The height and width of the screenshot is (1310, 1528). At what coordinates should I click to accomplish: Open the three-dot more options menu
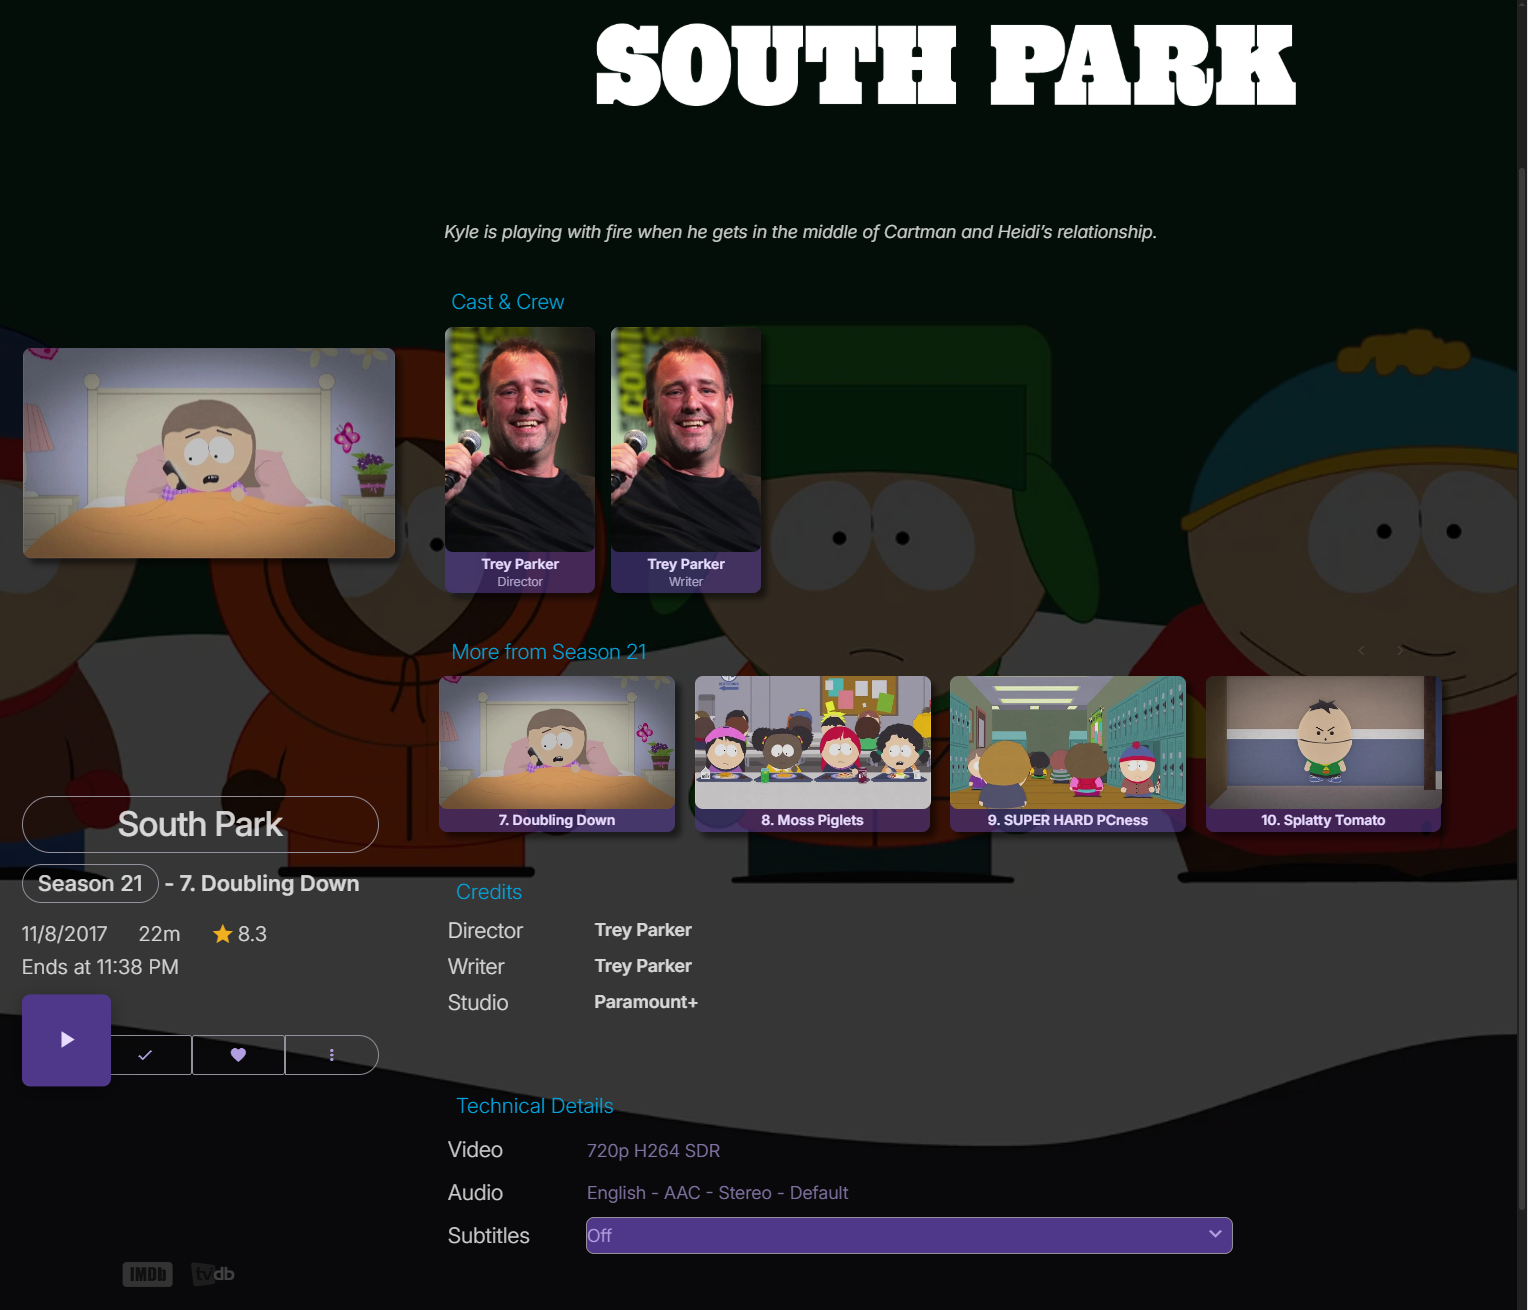[x=332, y=1055]
